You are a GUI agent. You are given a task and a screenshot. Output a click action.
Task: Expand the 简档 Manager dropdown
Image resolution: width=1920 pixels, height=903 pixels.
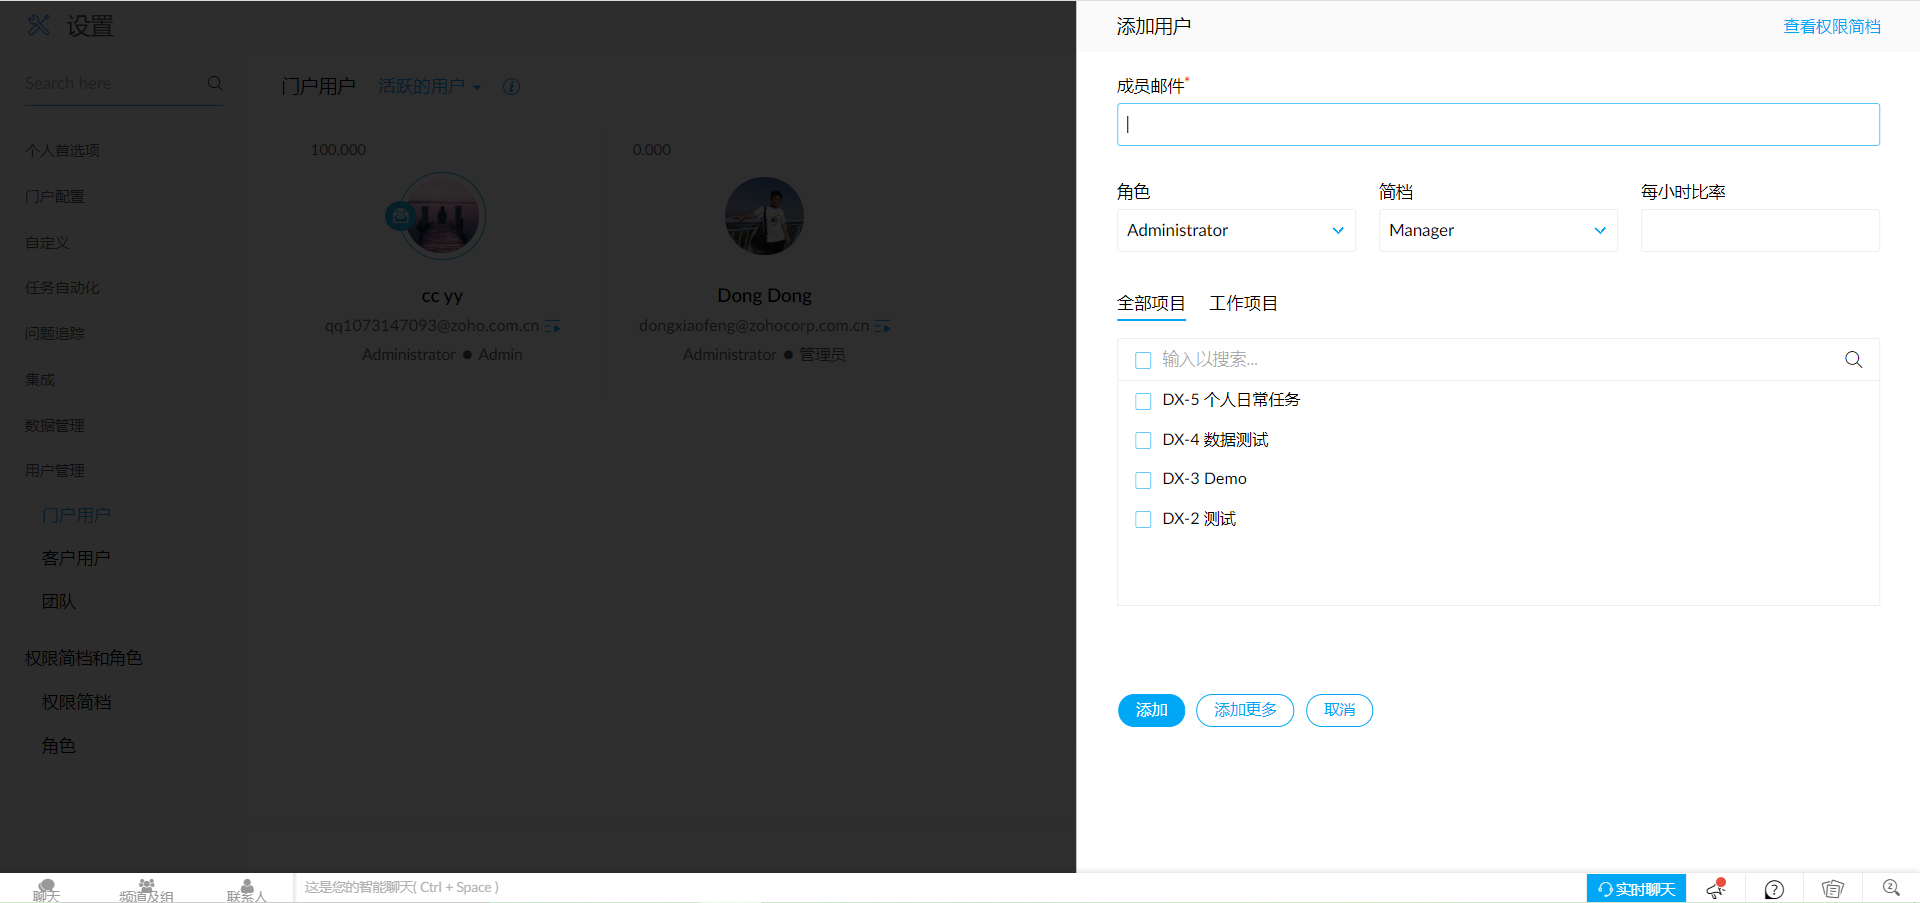tap(1497, 231)
